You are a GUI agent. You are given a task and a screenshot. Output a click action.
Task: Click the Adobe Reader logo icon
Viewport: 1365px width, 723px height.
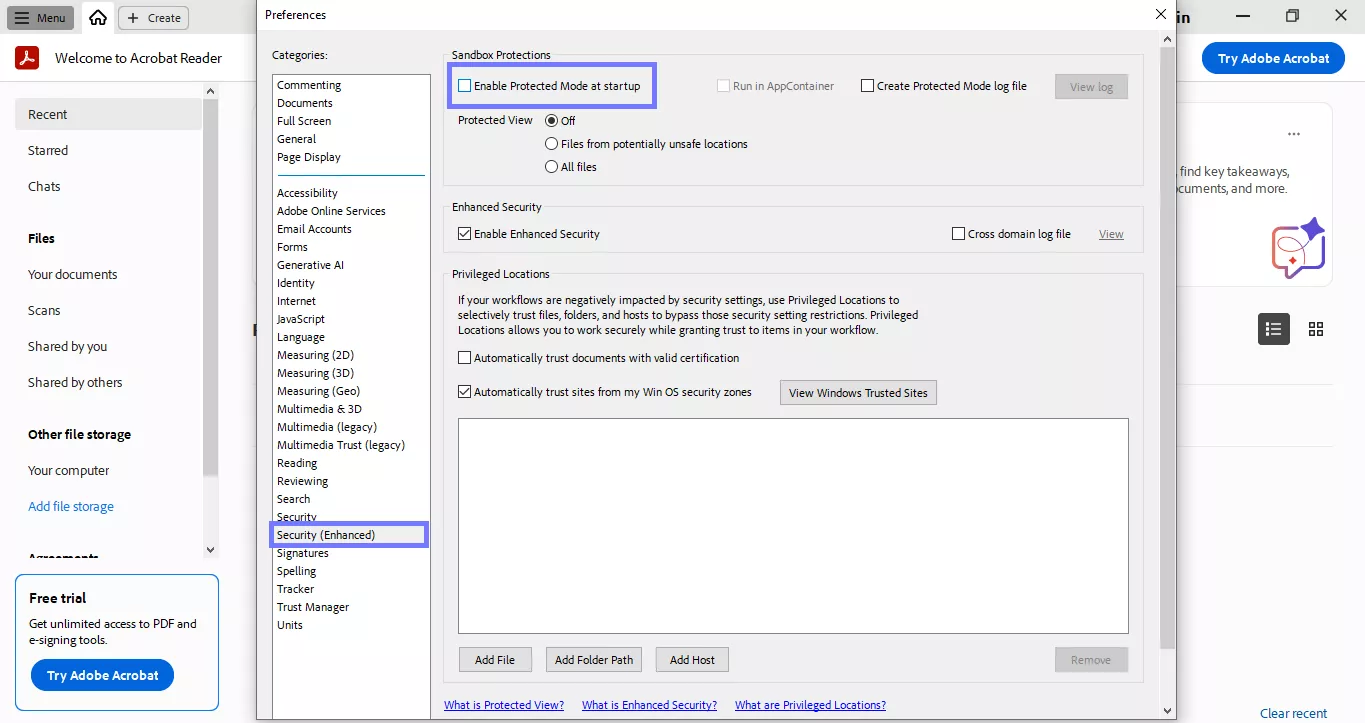click(26, 57)
